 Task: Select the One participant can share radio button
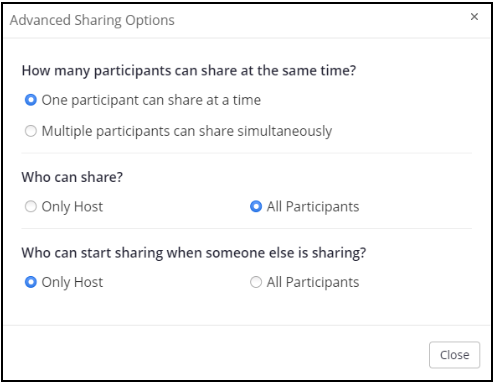(31, 100)
